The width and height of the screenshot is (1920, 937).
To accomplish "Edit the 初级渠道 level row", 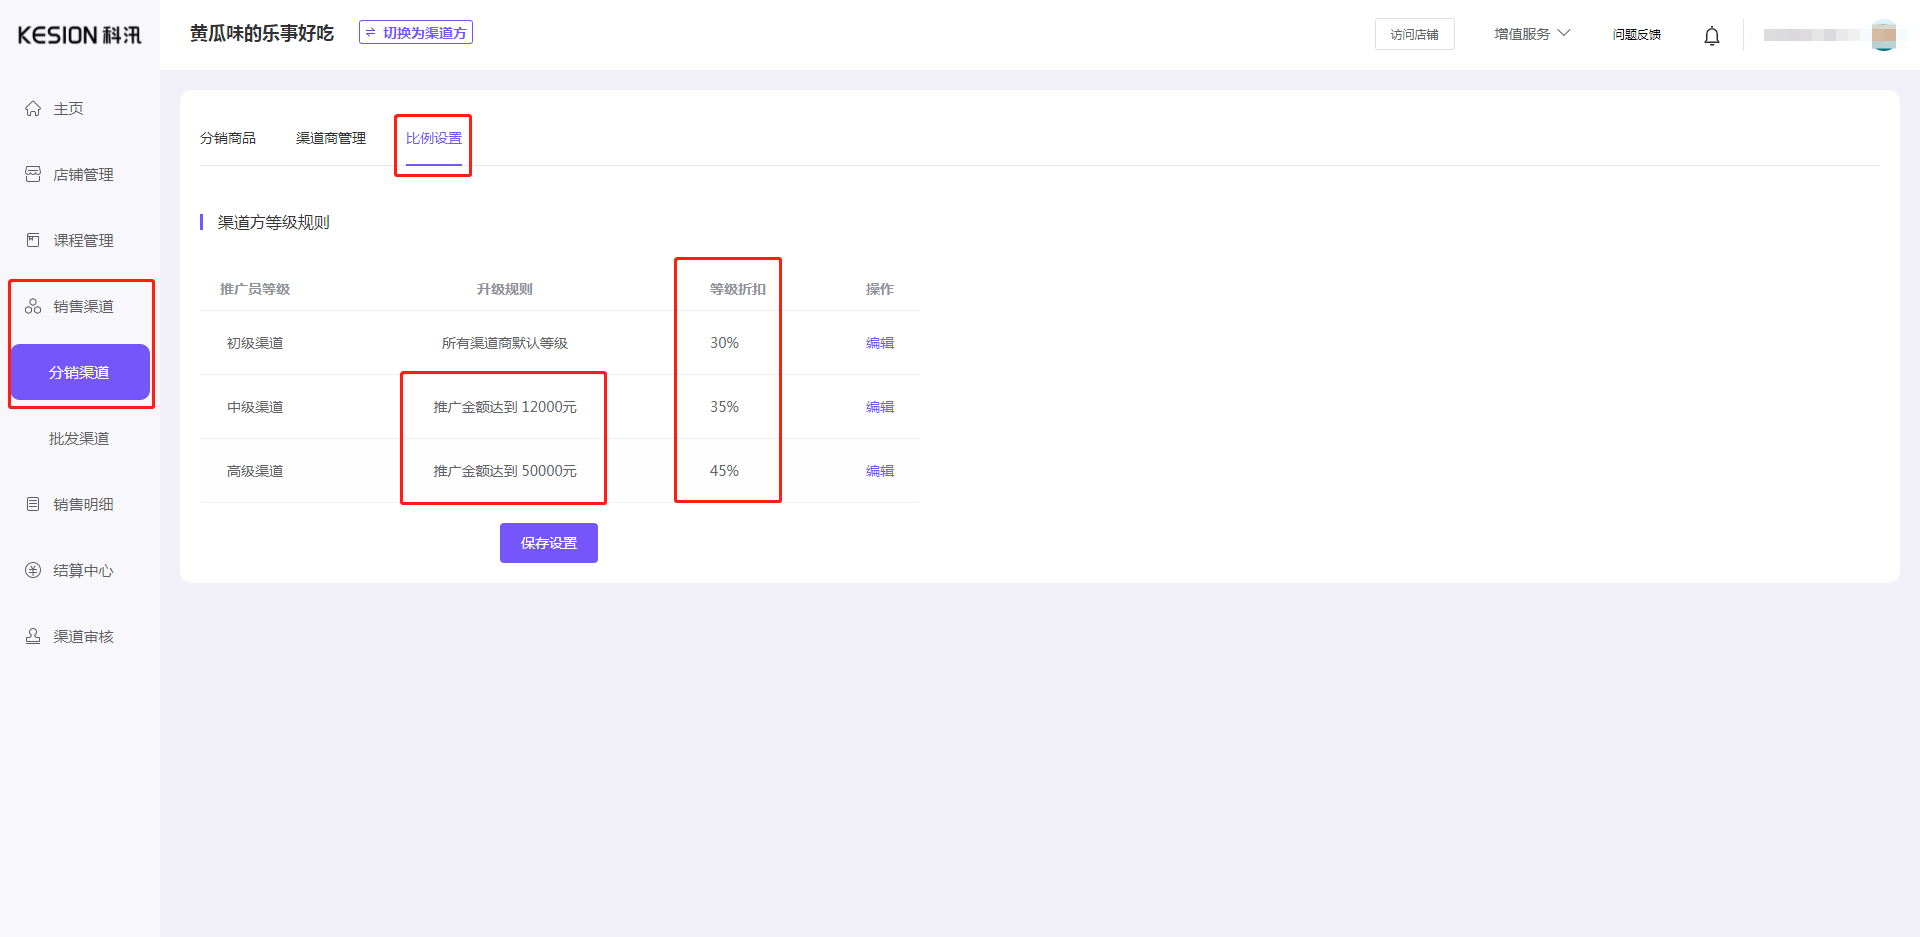I will (x=879, y=343).
